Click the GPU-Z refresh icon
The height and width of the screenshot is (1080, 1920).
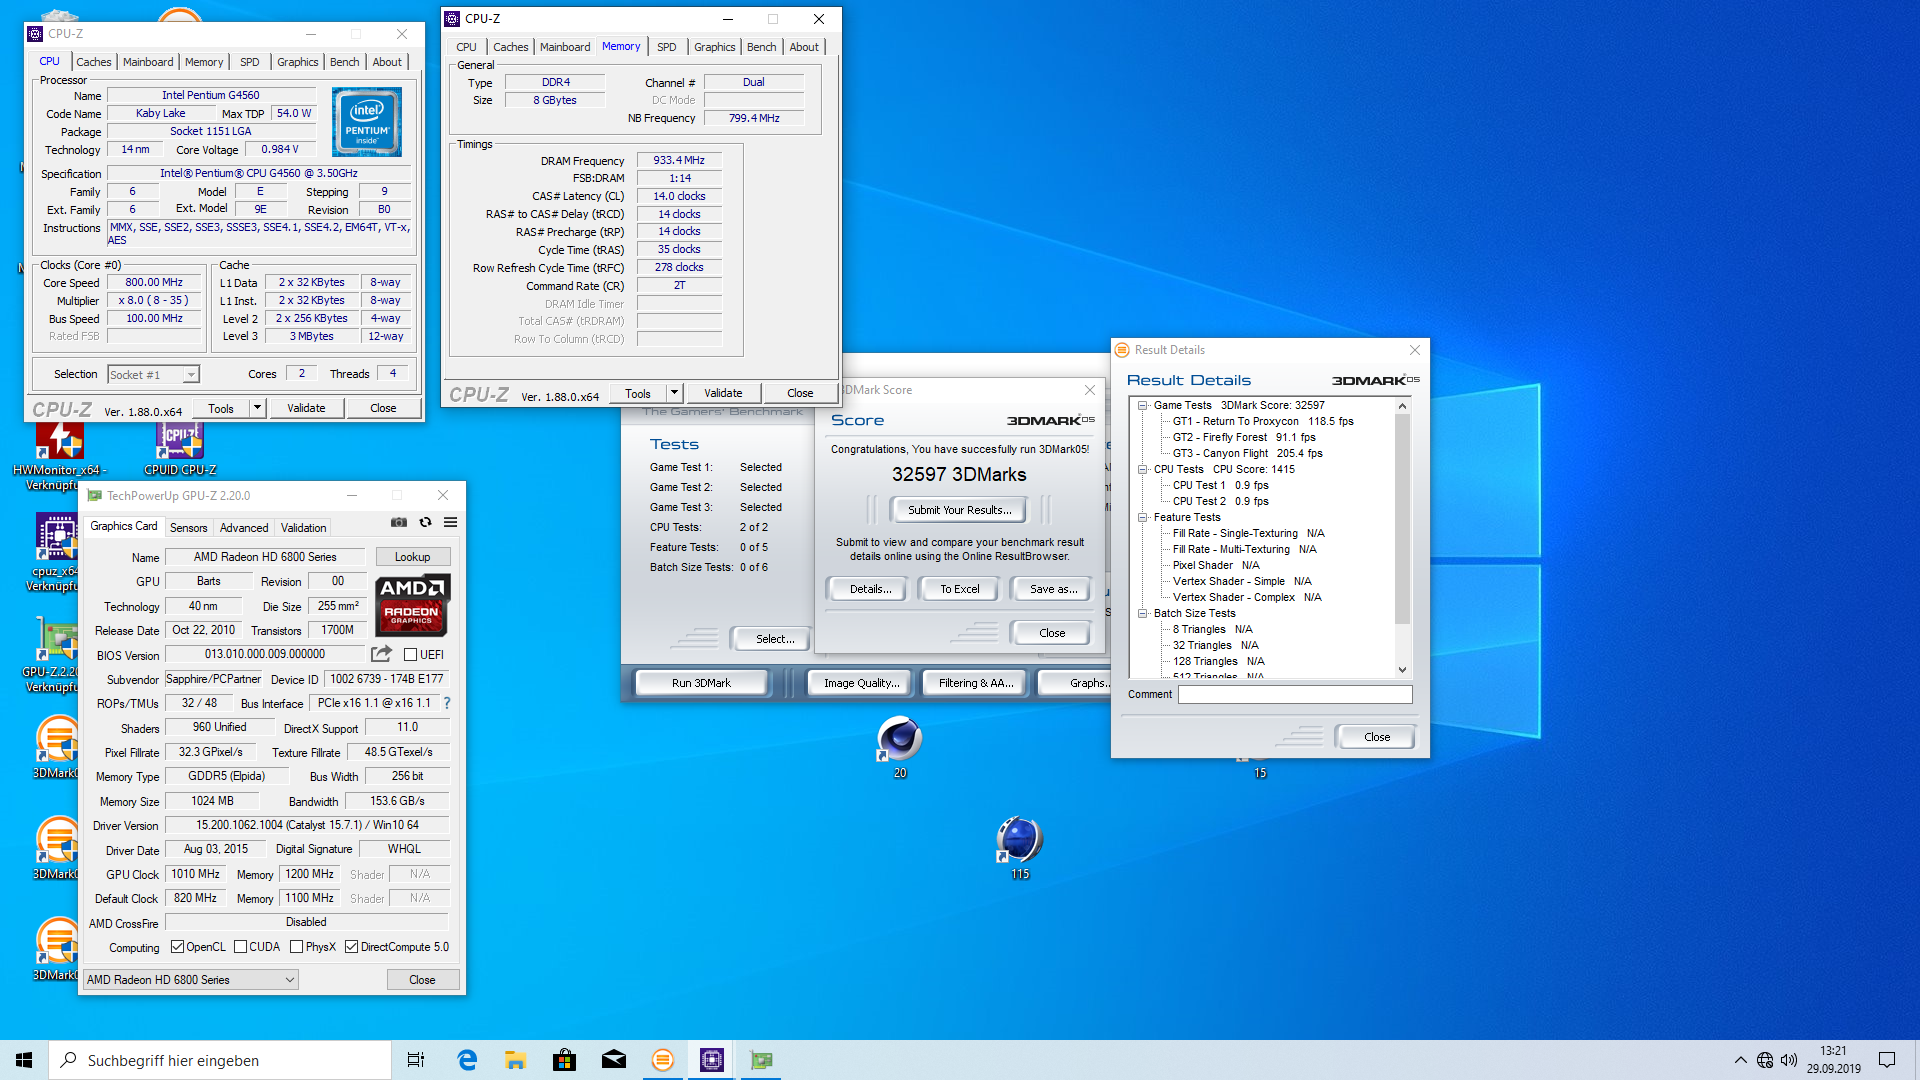click(425, 522)
